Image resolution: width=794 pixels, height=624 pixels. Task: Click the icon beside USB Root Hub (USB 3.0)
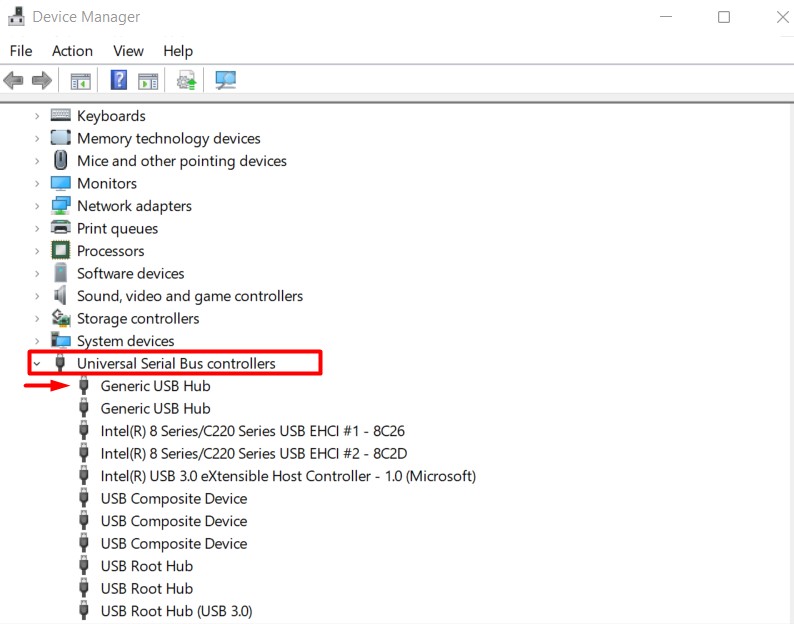(84, 610)
